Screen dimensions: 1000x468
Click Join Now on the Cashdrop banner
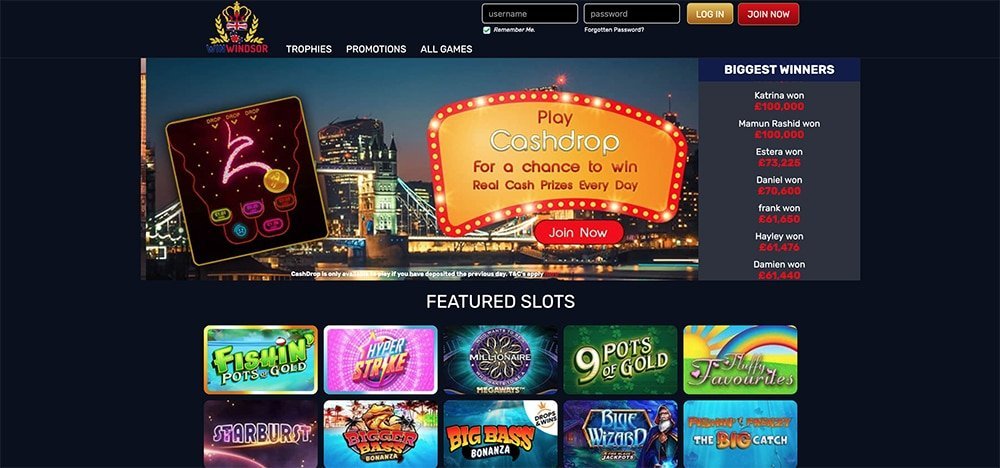click(578, 233)
